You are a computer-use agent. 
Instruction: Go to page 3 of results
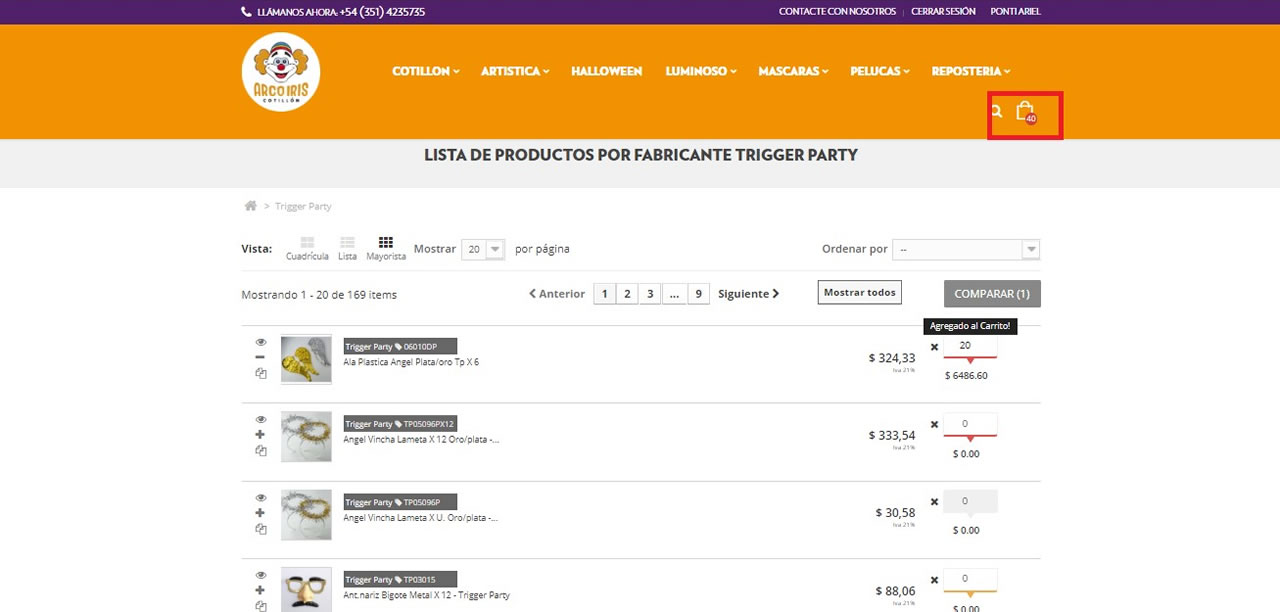pyautogui.click(x=650, y=294)
